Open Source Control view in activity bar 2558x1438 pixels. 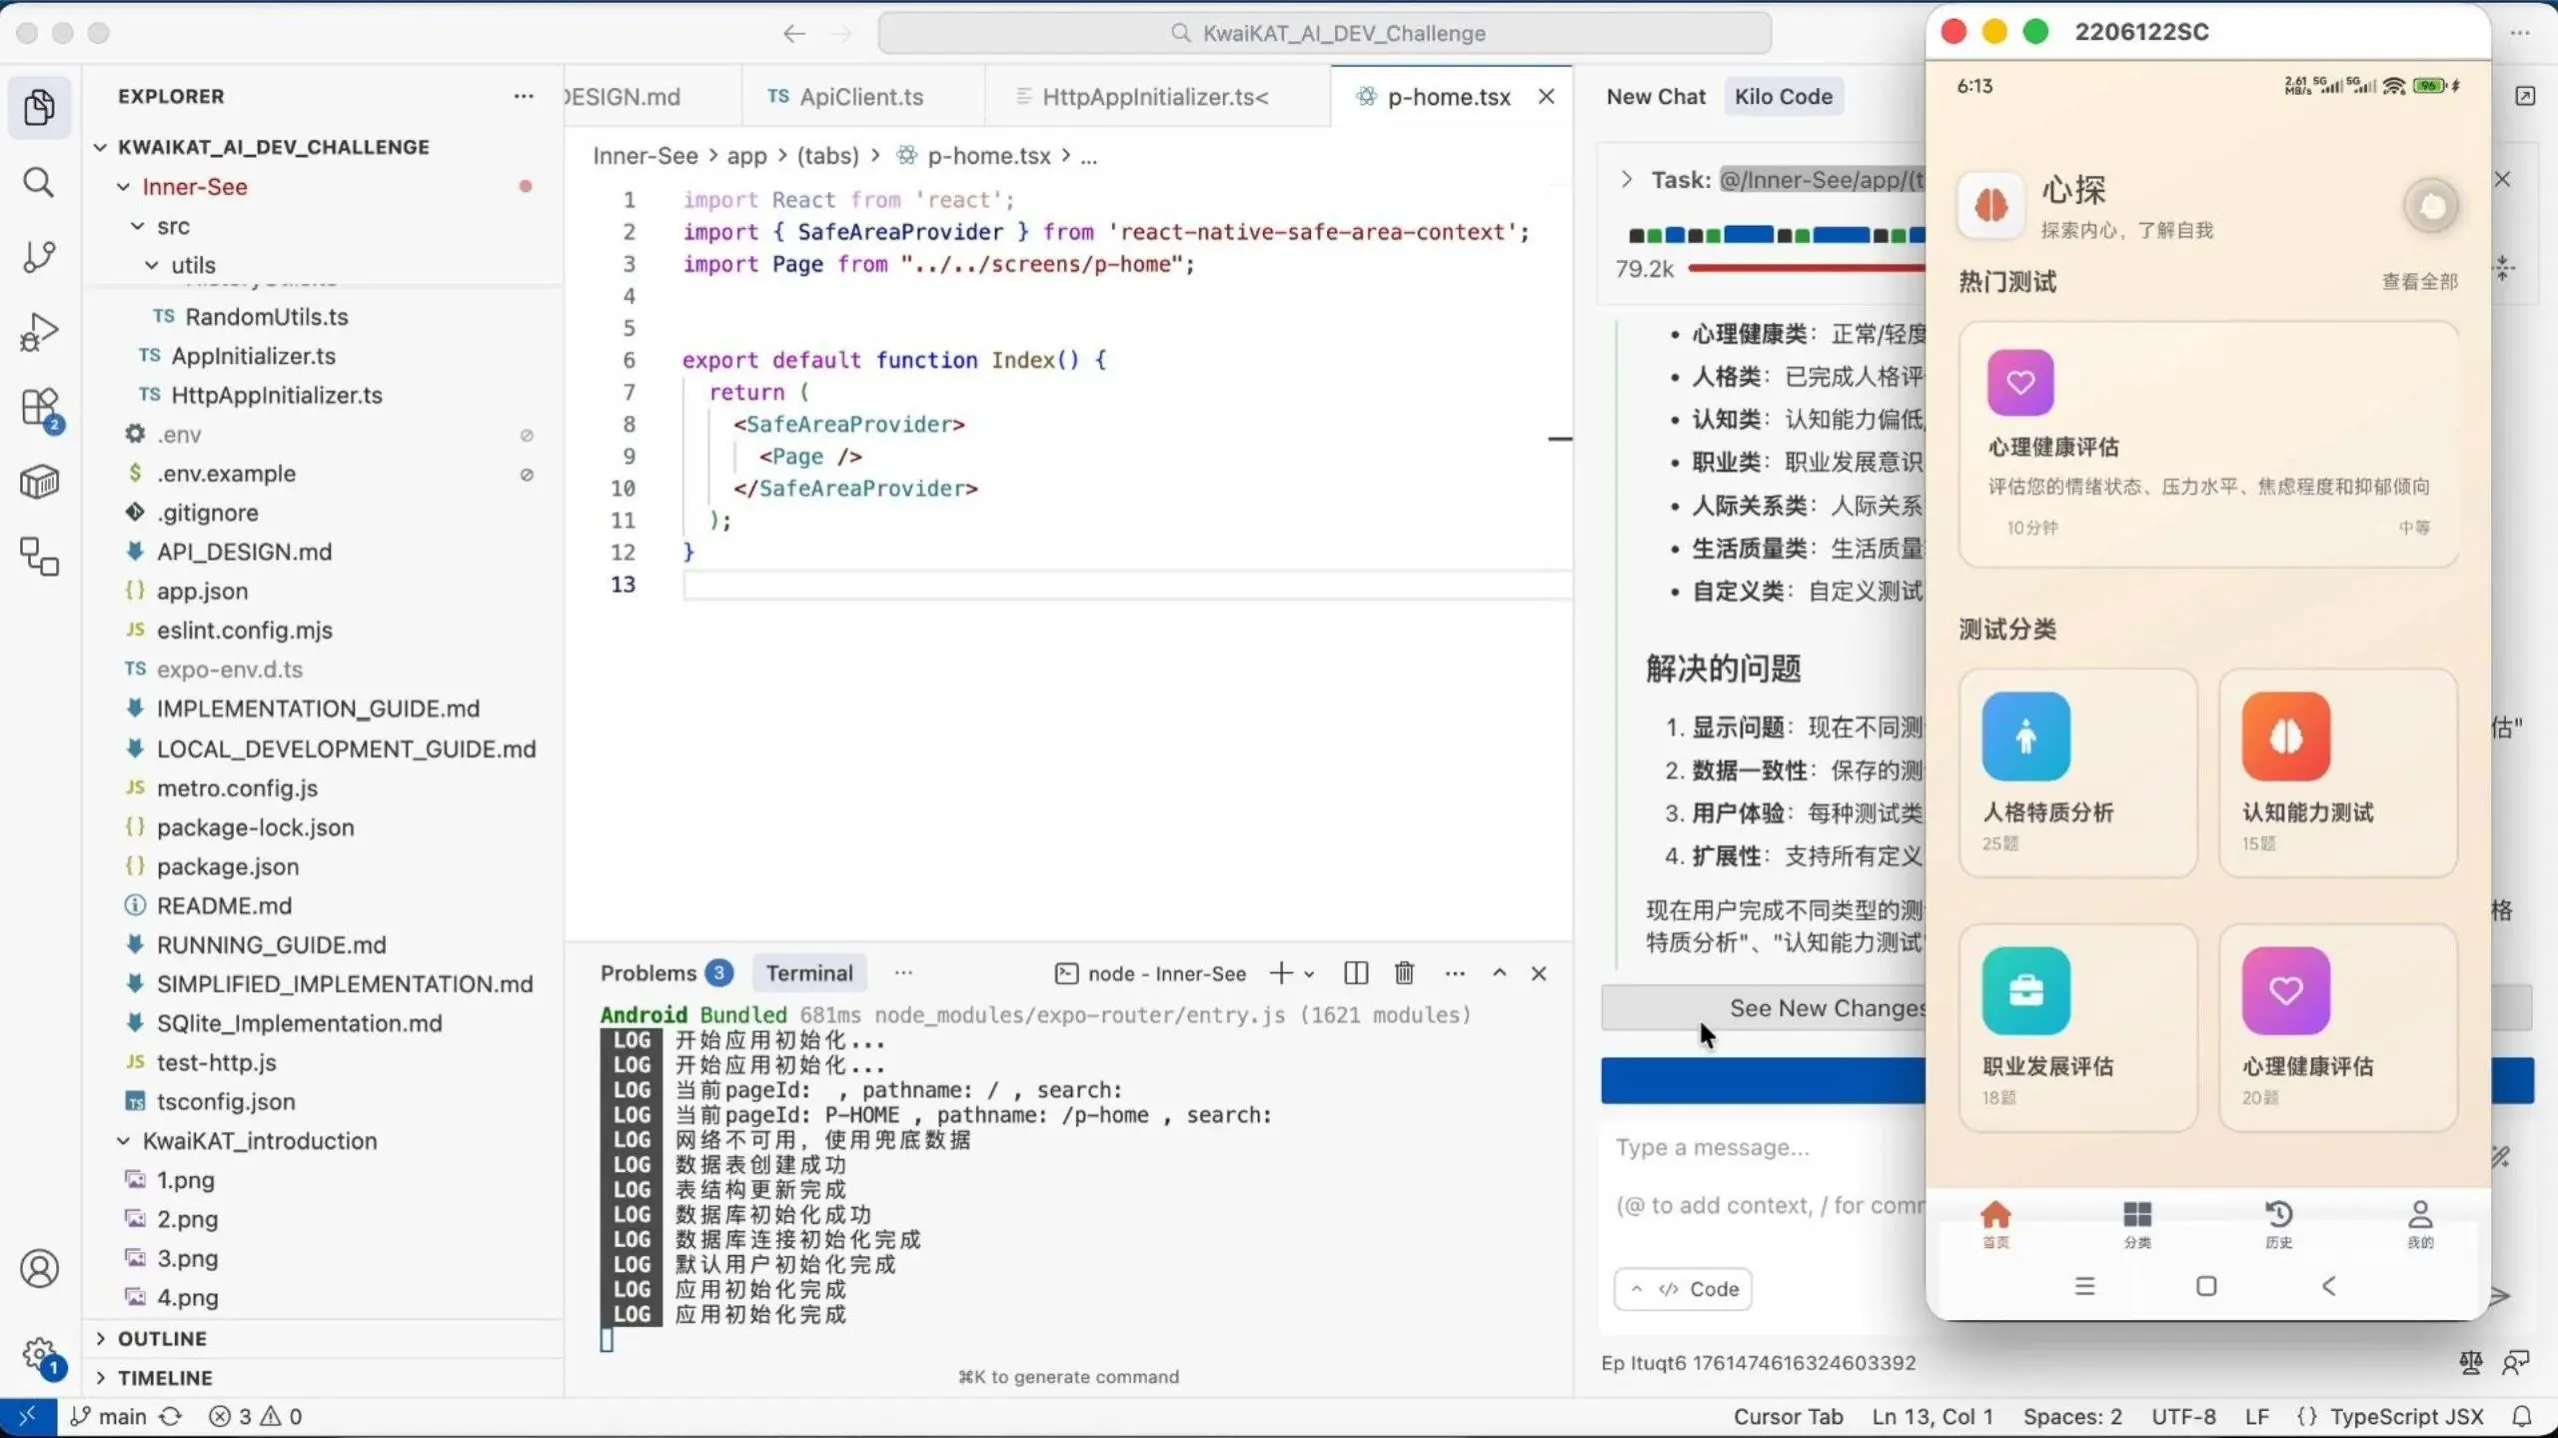point(39,257)
